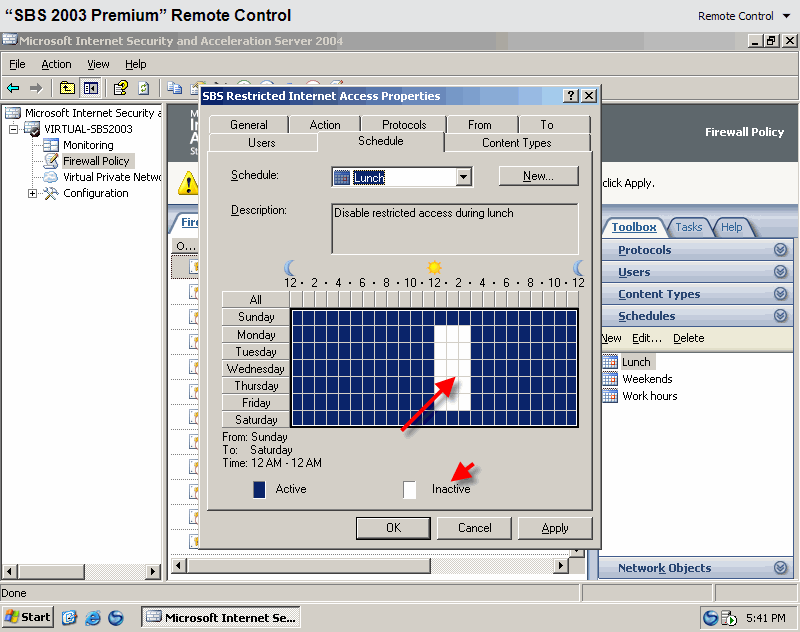This screenshot has height=632, width=800.
Task: Click the Weekends schedule icon in Toolbox
Action: coord(610,378)
